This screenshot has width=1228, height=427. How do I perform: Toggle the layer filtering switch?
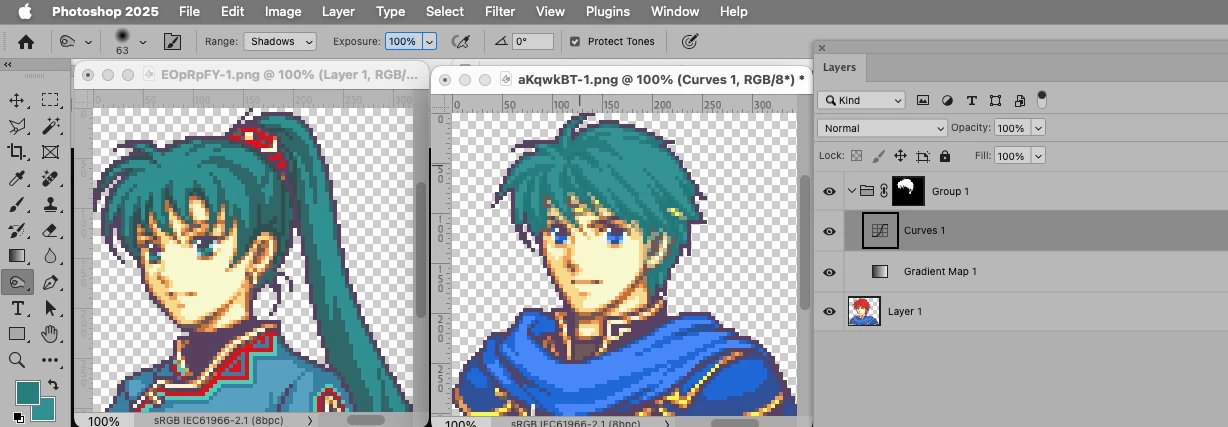[x=1042, y=99]
